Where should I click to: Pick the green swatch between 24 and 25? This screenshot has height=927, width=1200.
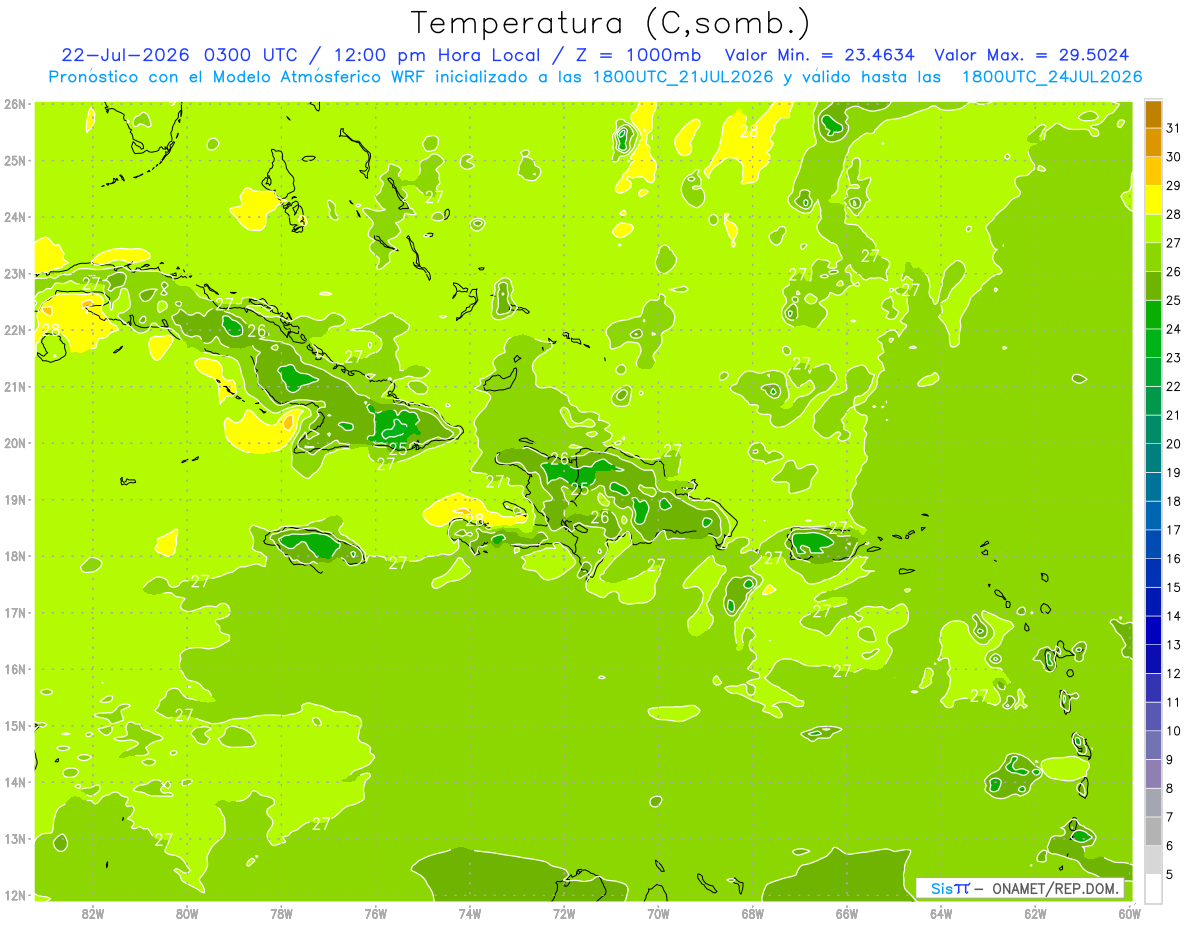(1153, 315)
